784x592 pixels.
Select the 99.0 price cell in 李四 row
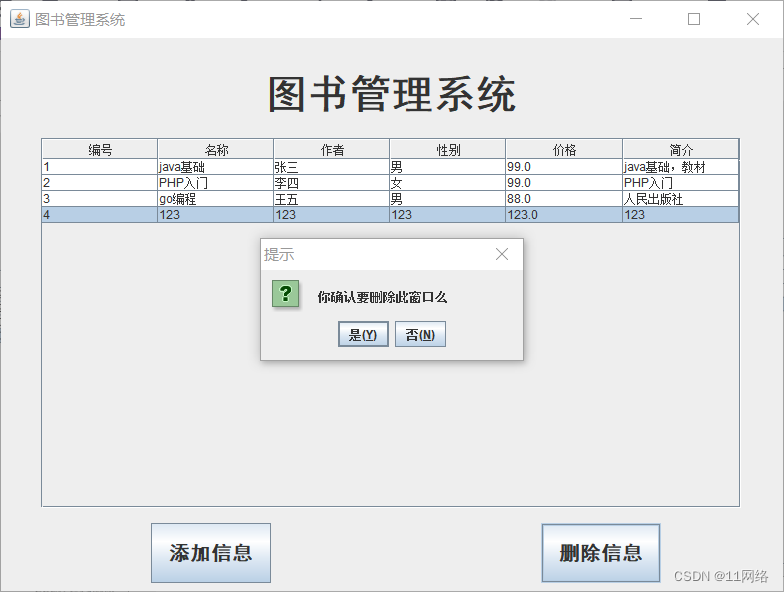click(x=564, y=182)
